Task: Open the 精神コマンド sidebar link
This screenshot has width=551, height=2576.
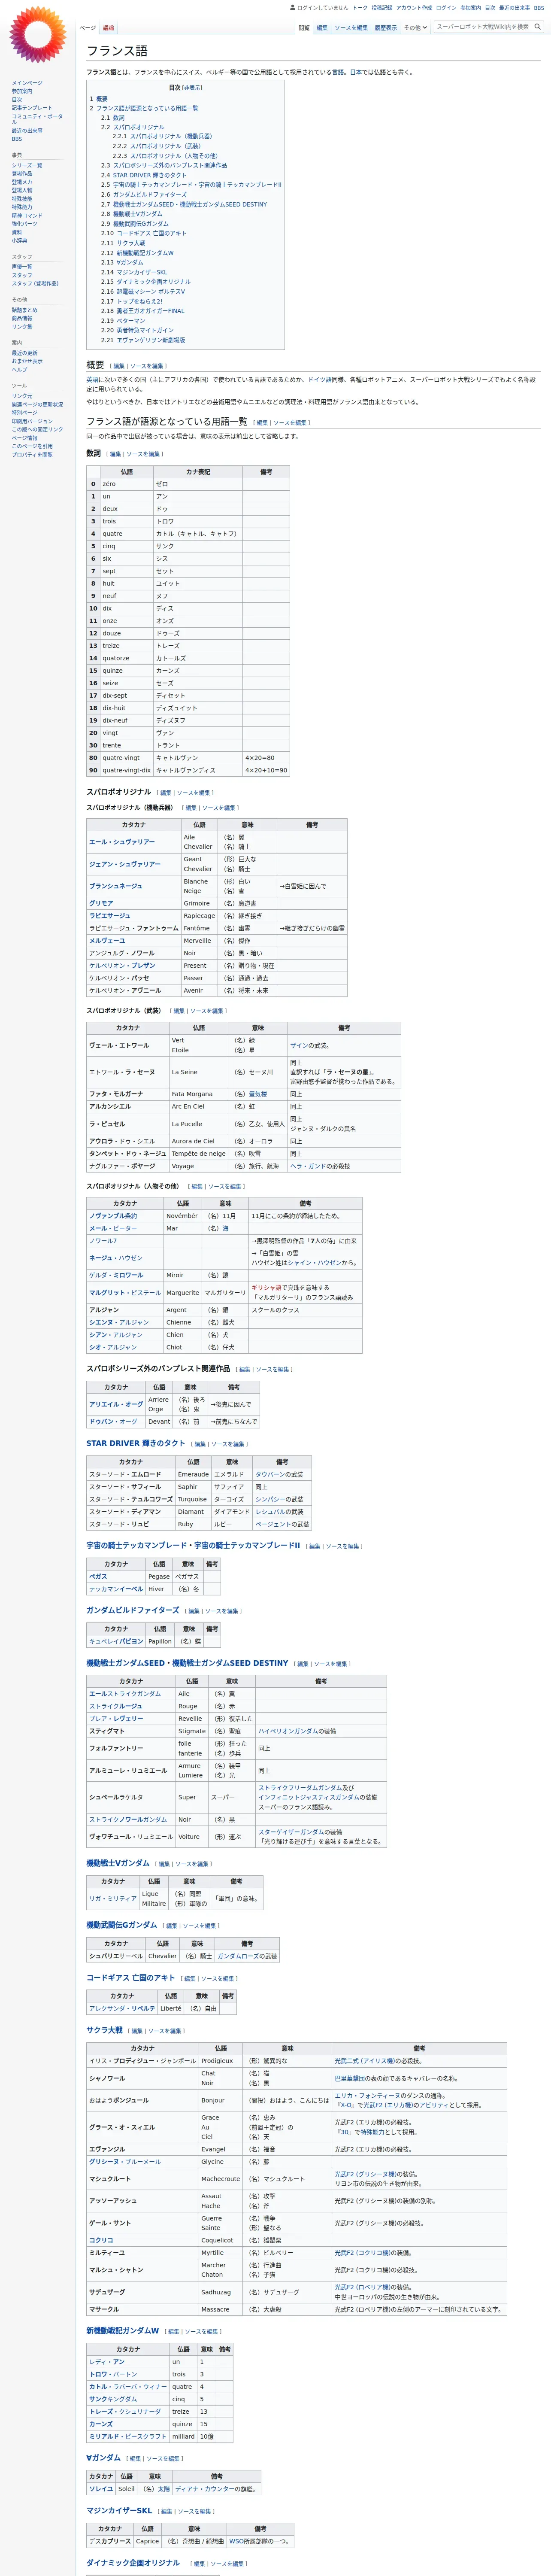Action: click(x=27, y=215)
